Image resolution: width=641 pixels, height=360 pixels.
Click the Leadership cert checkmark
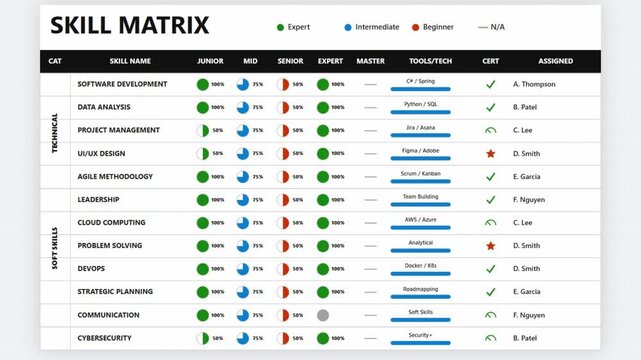coord(491,200)
